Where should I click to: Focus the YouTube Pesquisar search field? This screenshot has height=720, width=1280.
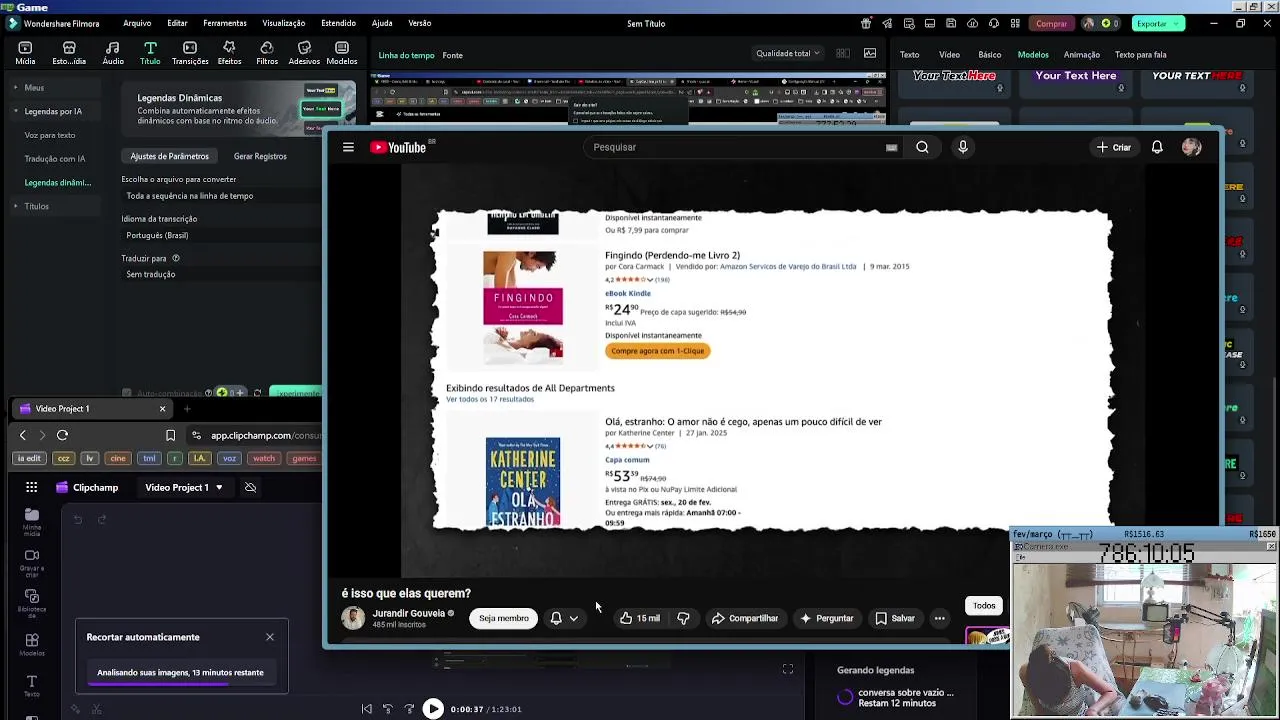tap(742, 147)
